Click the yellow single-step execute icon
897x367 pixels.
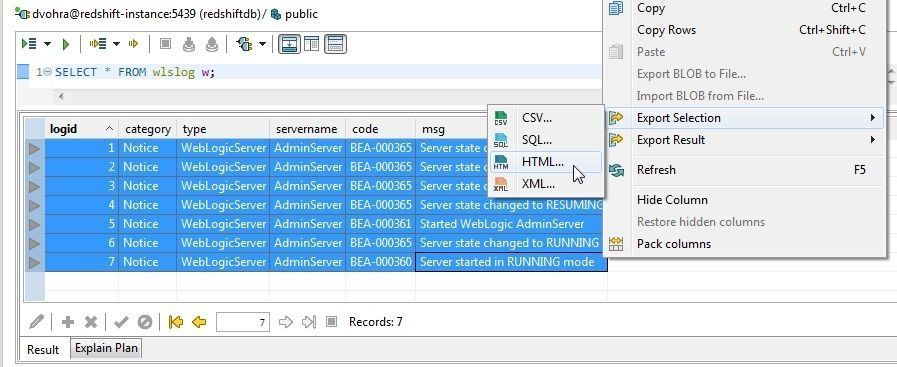point(134,44)
